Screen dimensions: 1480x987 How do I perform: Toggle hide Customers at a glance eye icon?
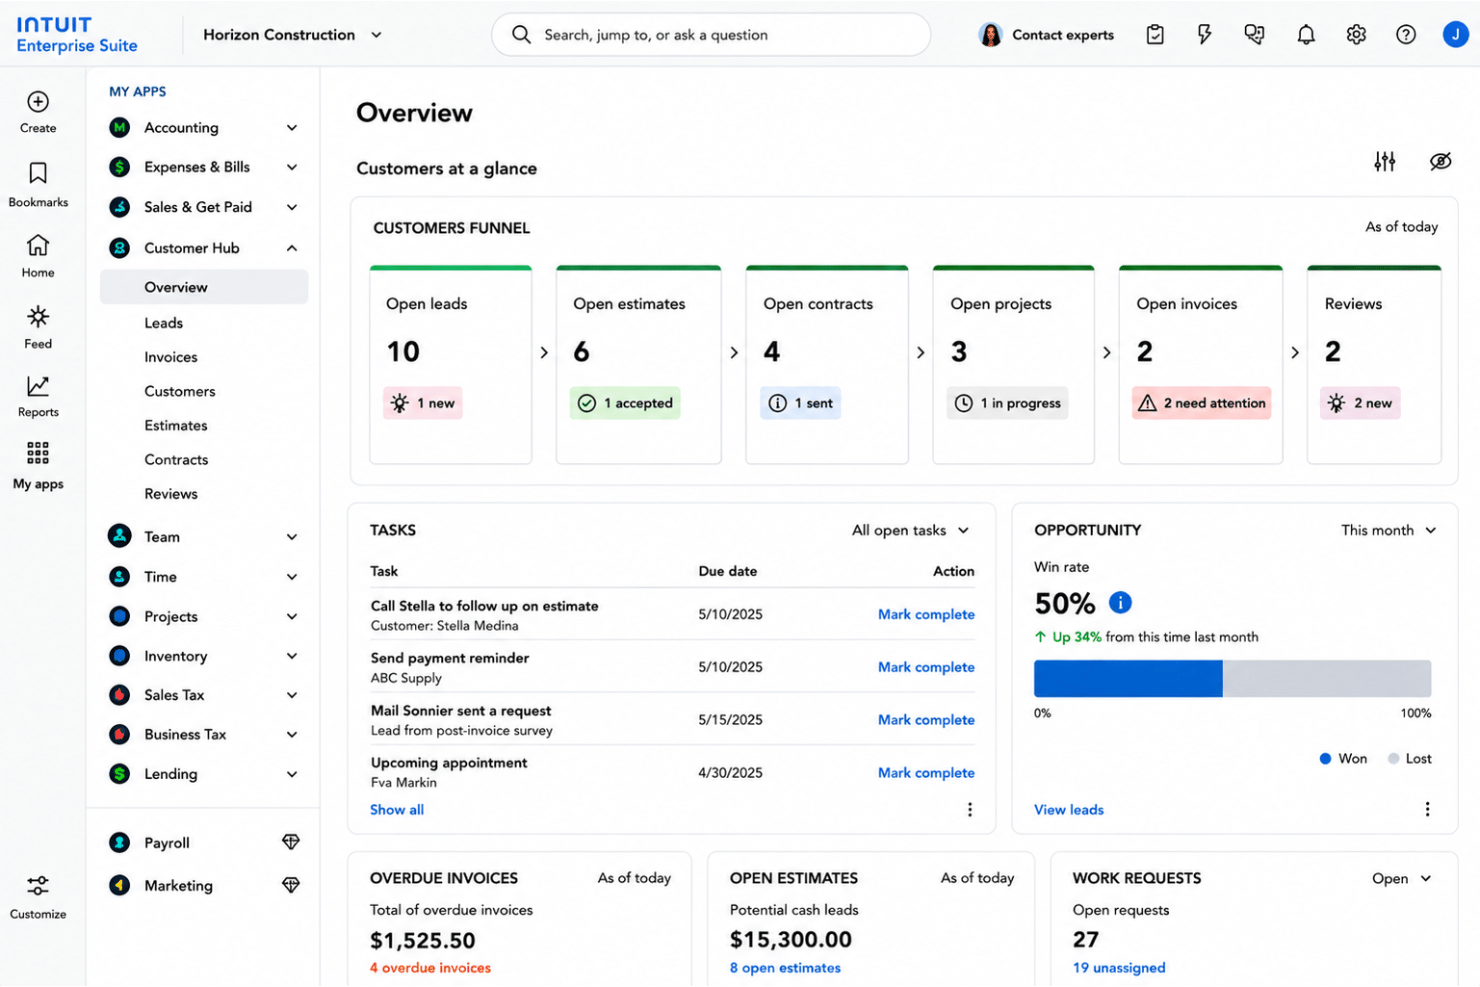point(1441,161)
